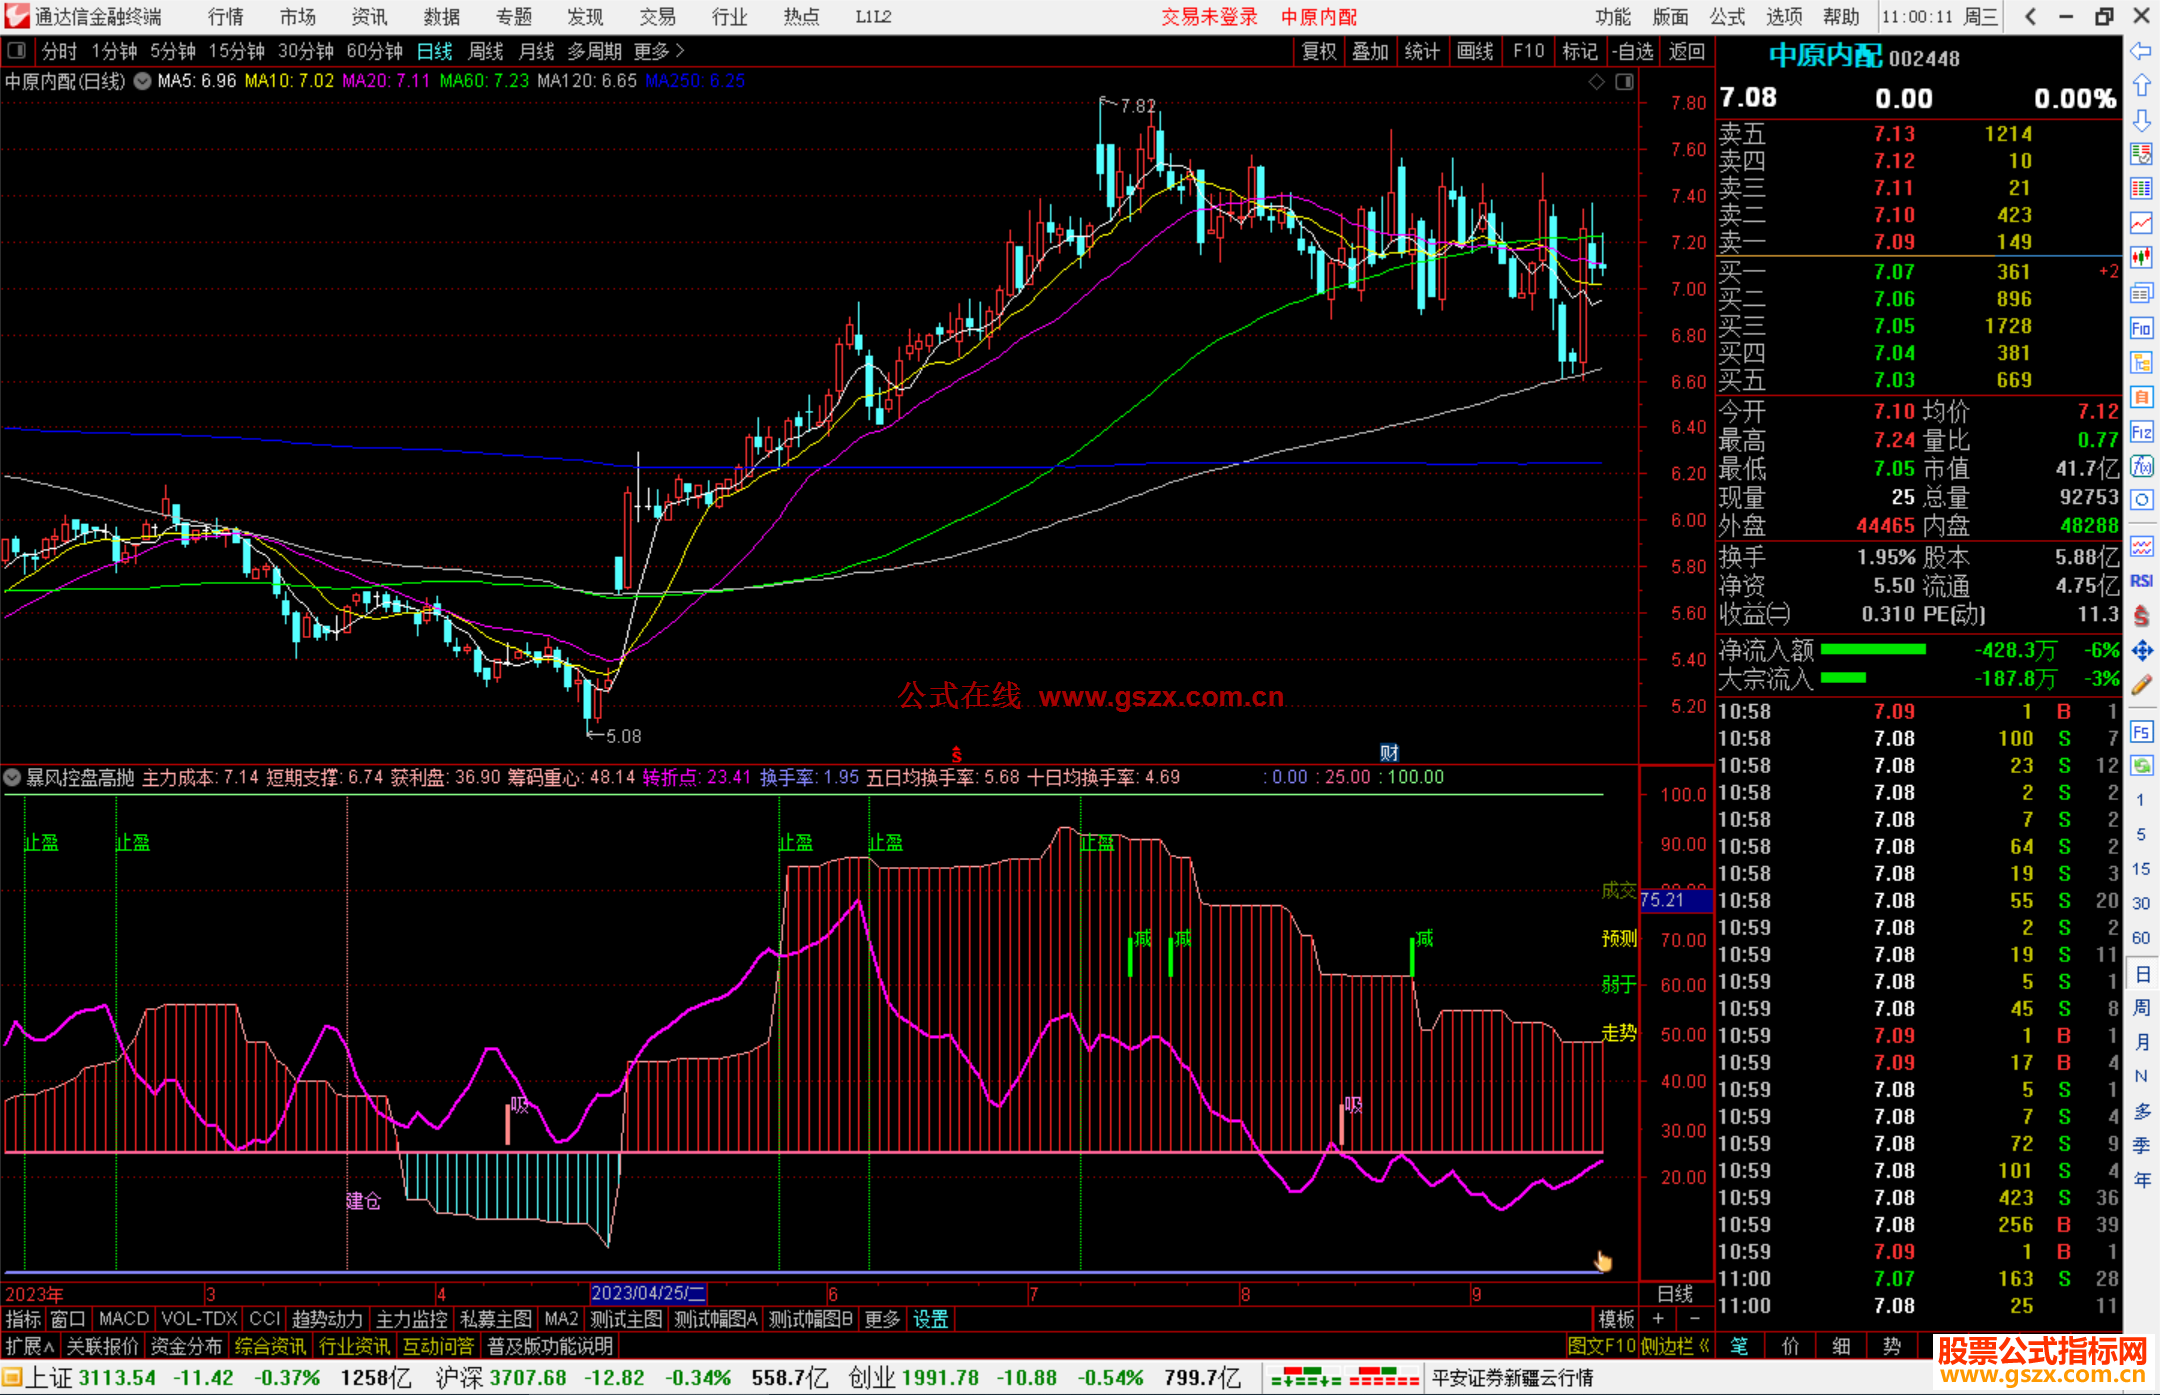Select the pencil drawing tool icon
Image resolution: width=2160 pixels, height=1395 pixels.
[2141, 685]
